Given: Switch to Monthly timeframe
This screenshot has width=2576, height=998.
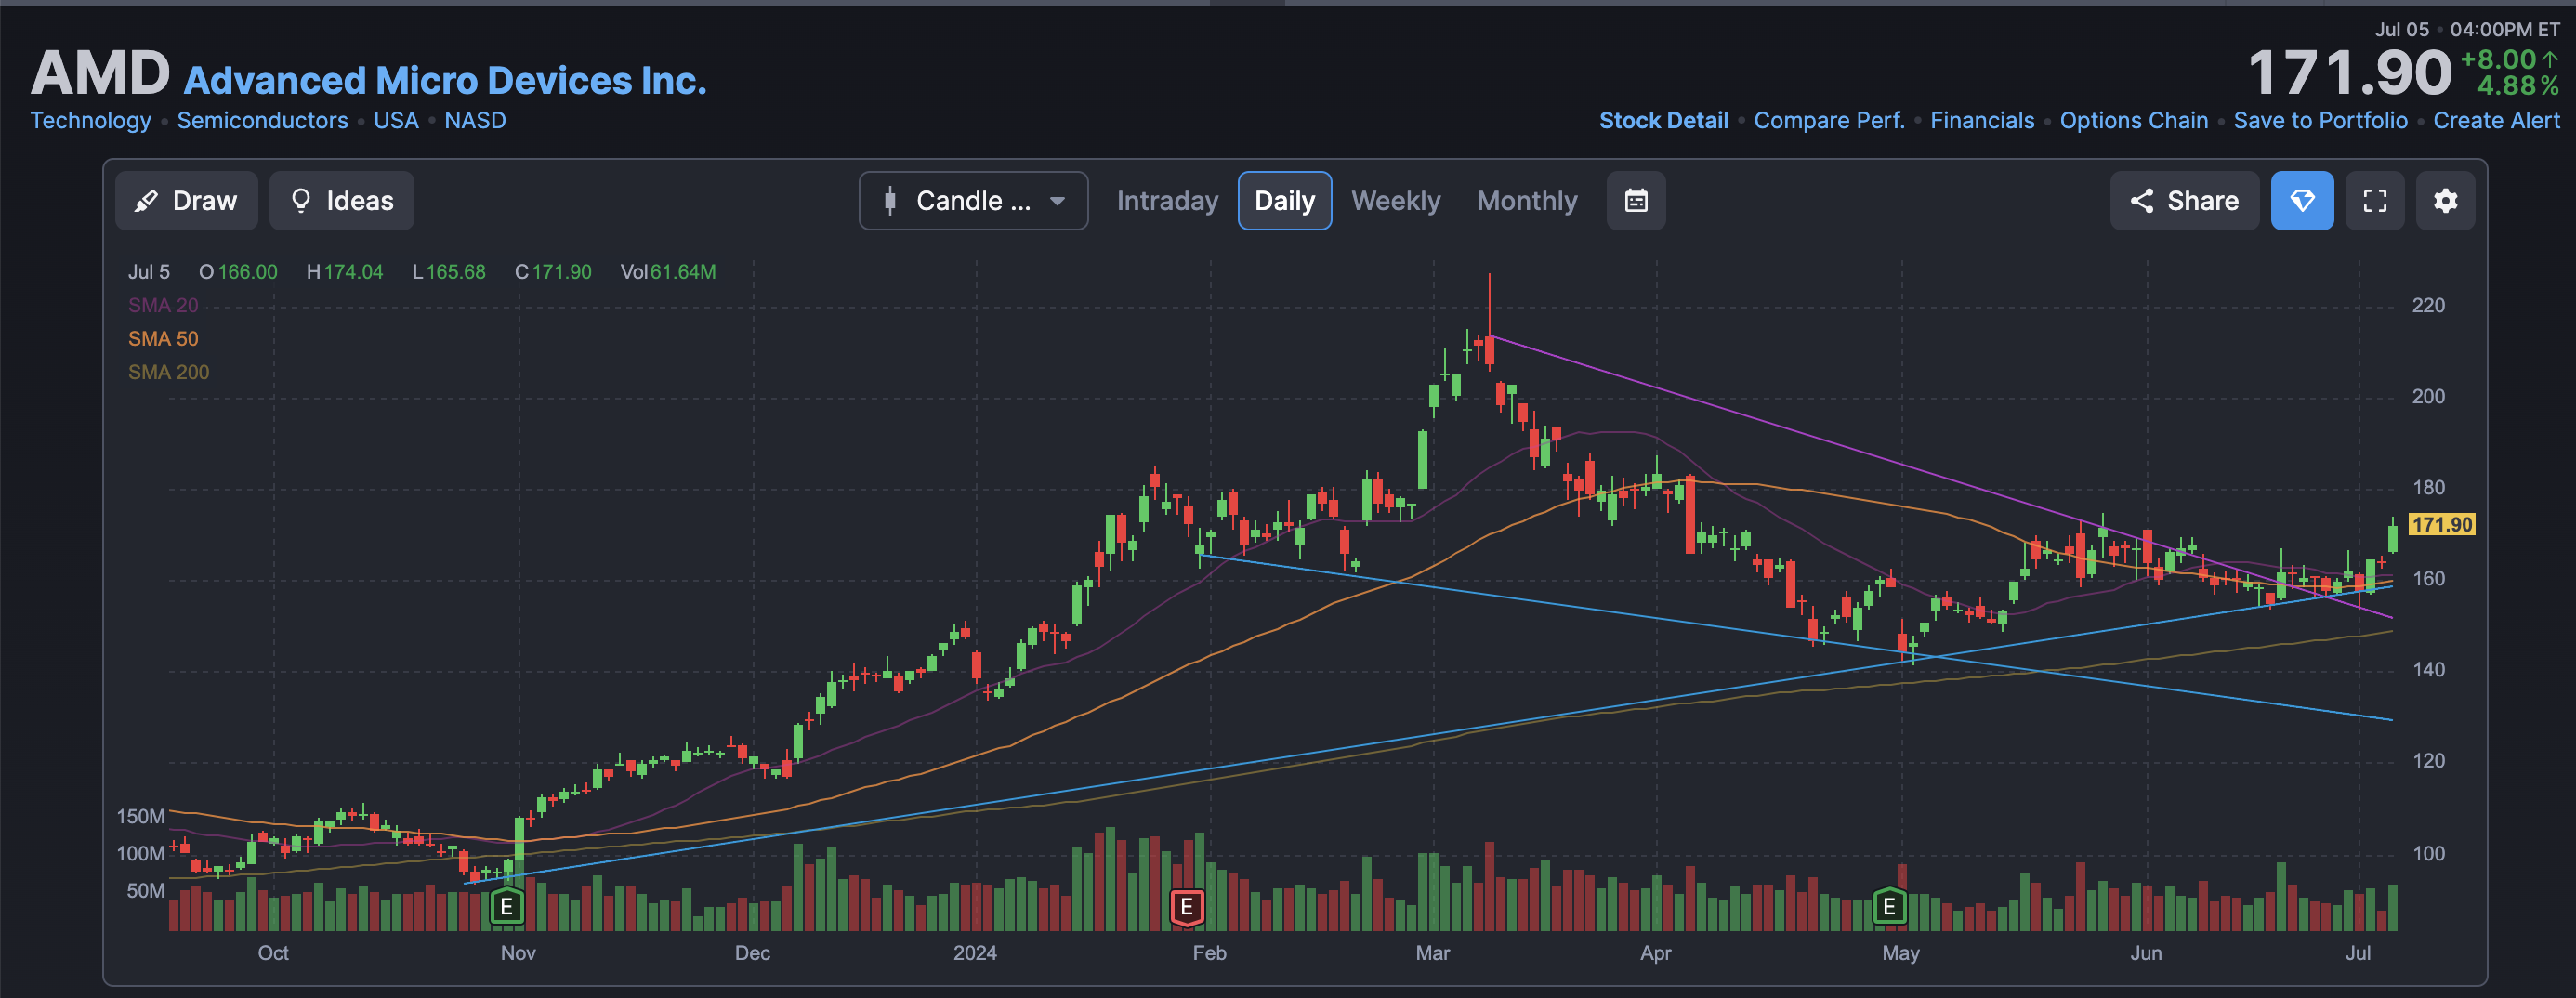Looking at the screenshot, I should click(1527, 201).
